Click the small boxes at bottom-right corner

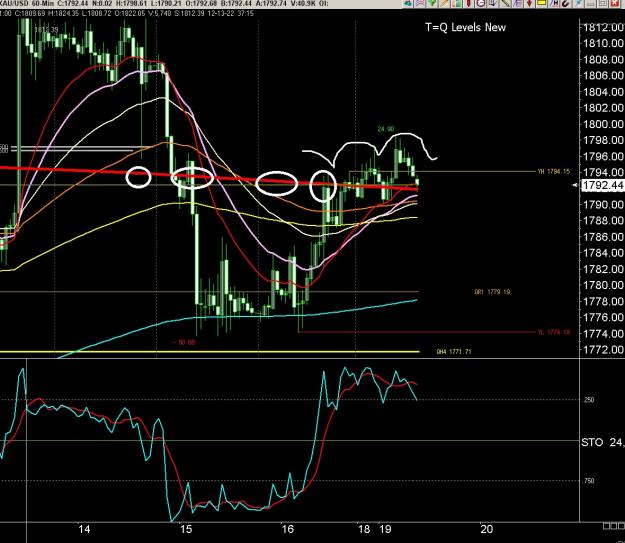614,526
